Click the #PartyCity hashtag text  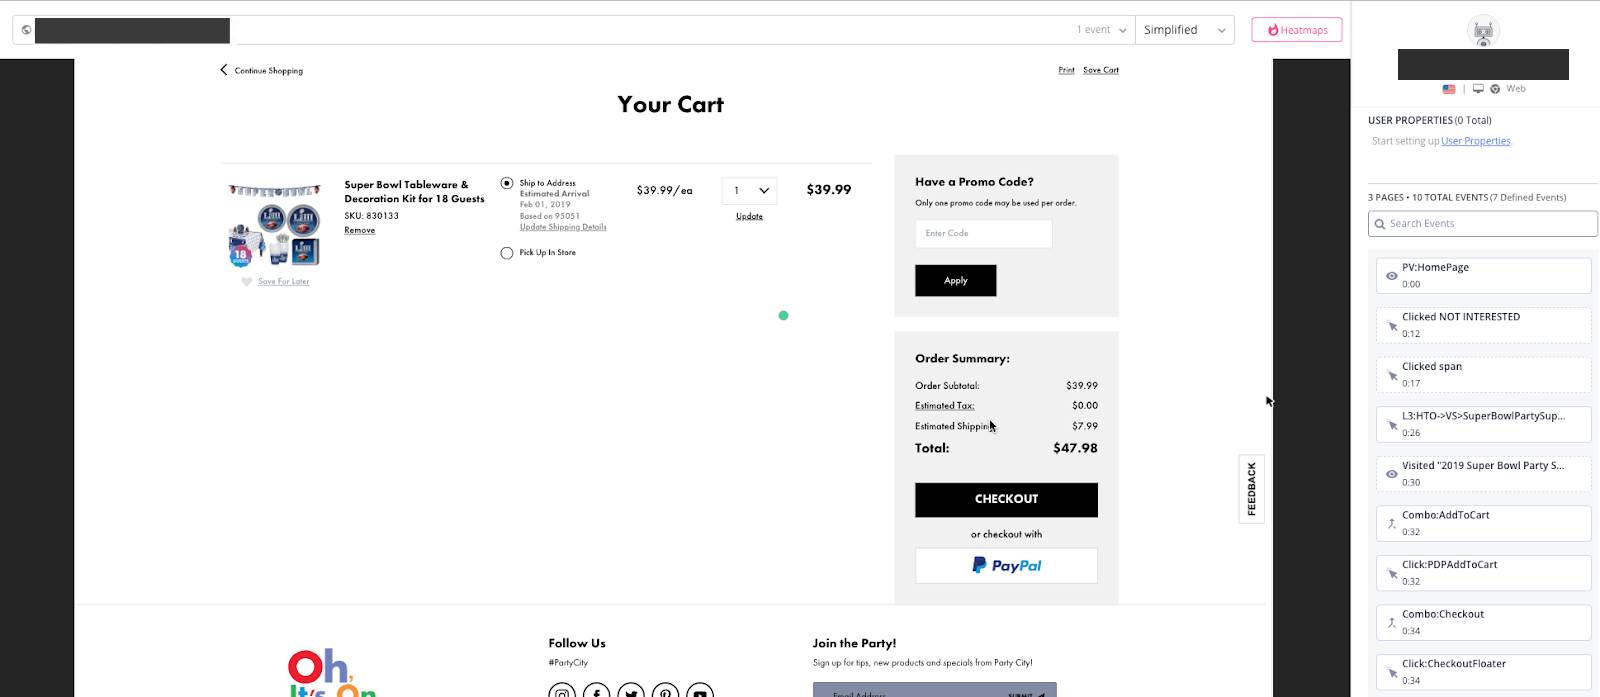pyautogui.click(x=568, y=663)
